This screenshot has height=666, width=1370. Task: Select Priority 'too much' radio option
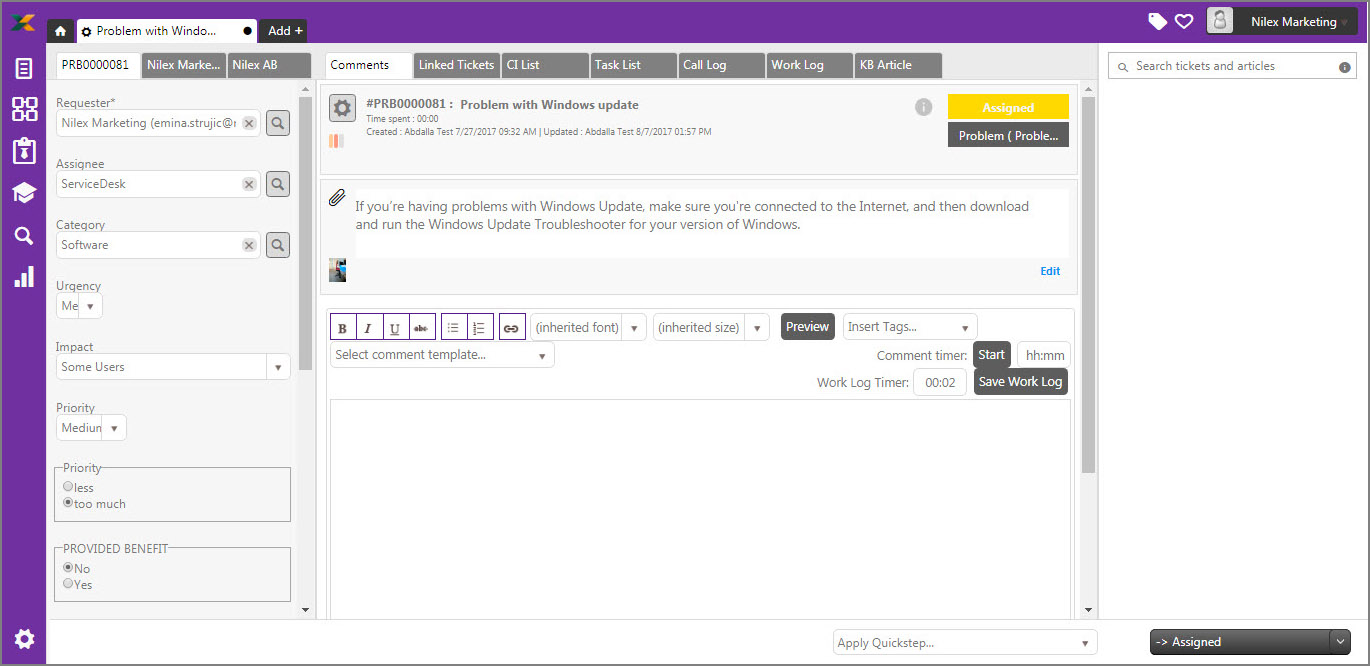click(x=68, y=503)
